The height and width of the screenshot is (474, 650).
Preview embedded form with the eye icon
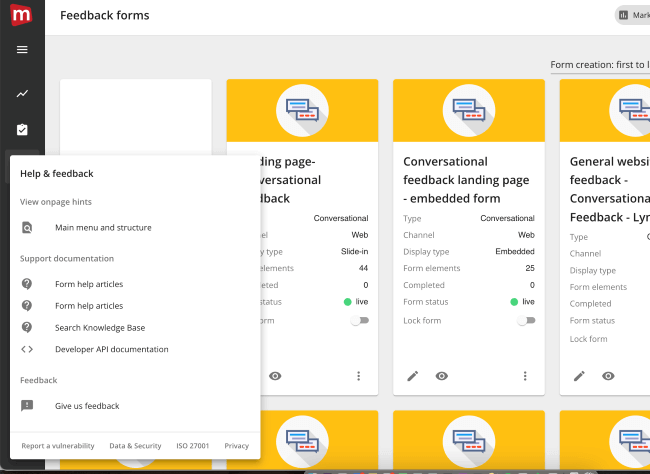pyautogui.click(x=441, y=376)
